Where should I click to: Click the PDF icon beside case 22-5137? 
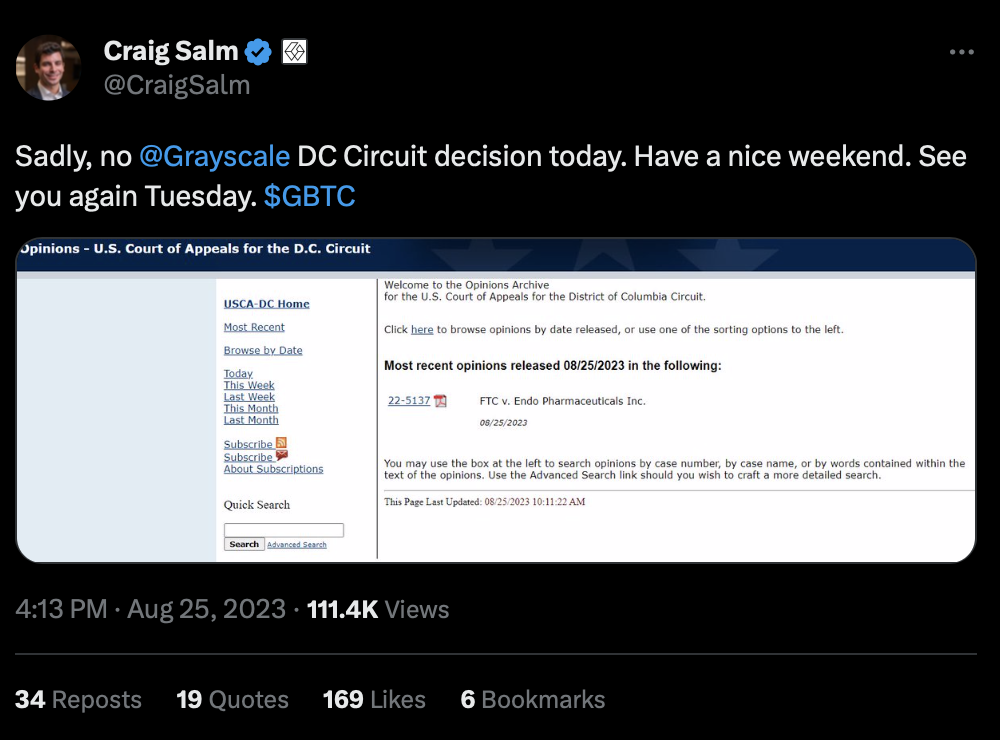tap(440, 401)
